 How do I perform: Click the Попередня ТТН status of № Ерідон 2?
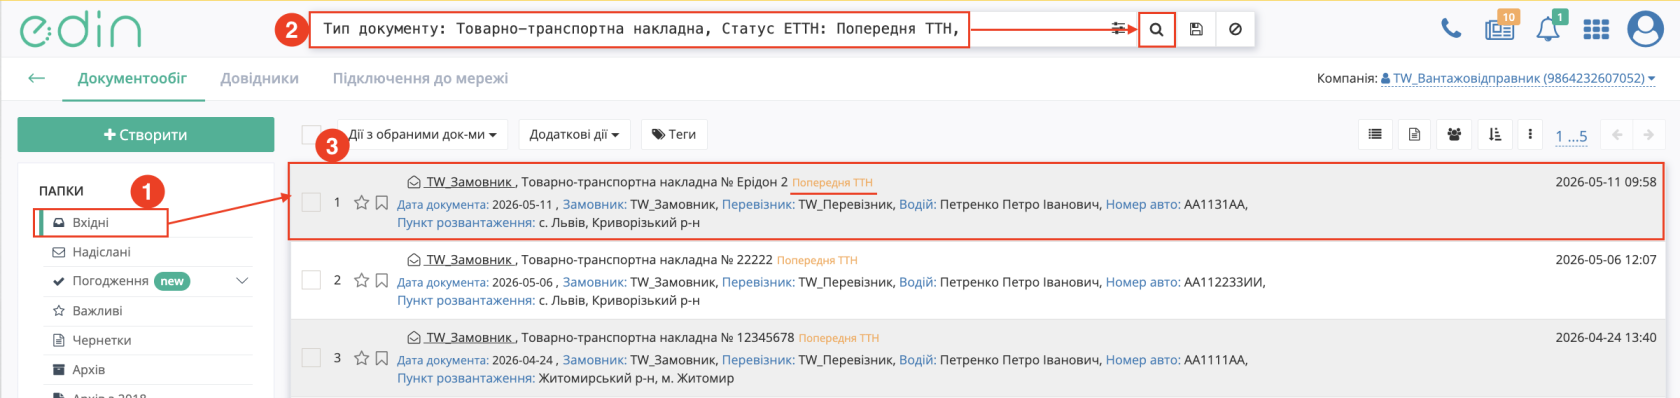click(x=832, y=183)
